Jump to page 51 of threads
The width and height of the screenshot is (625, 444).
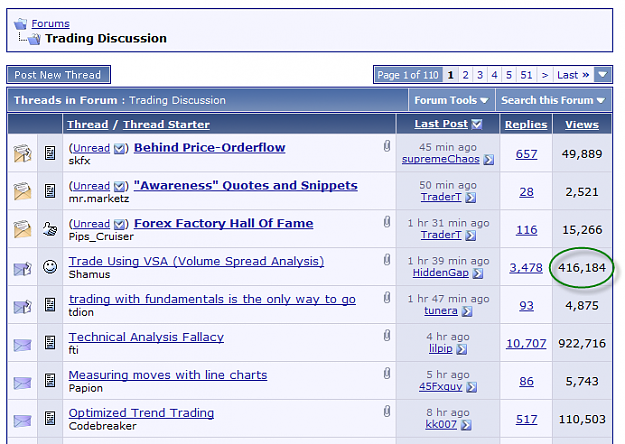(x=526, y=75)
